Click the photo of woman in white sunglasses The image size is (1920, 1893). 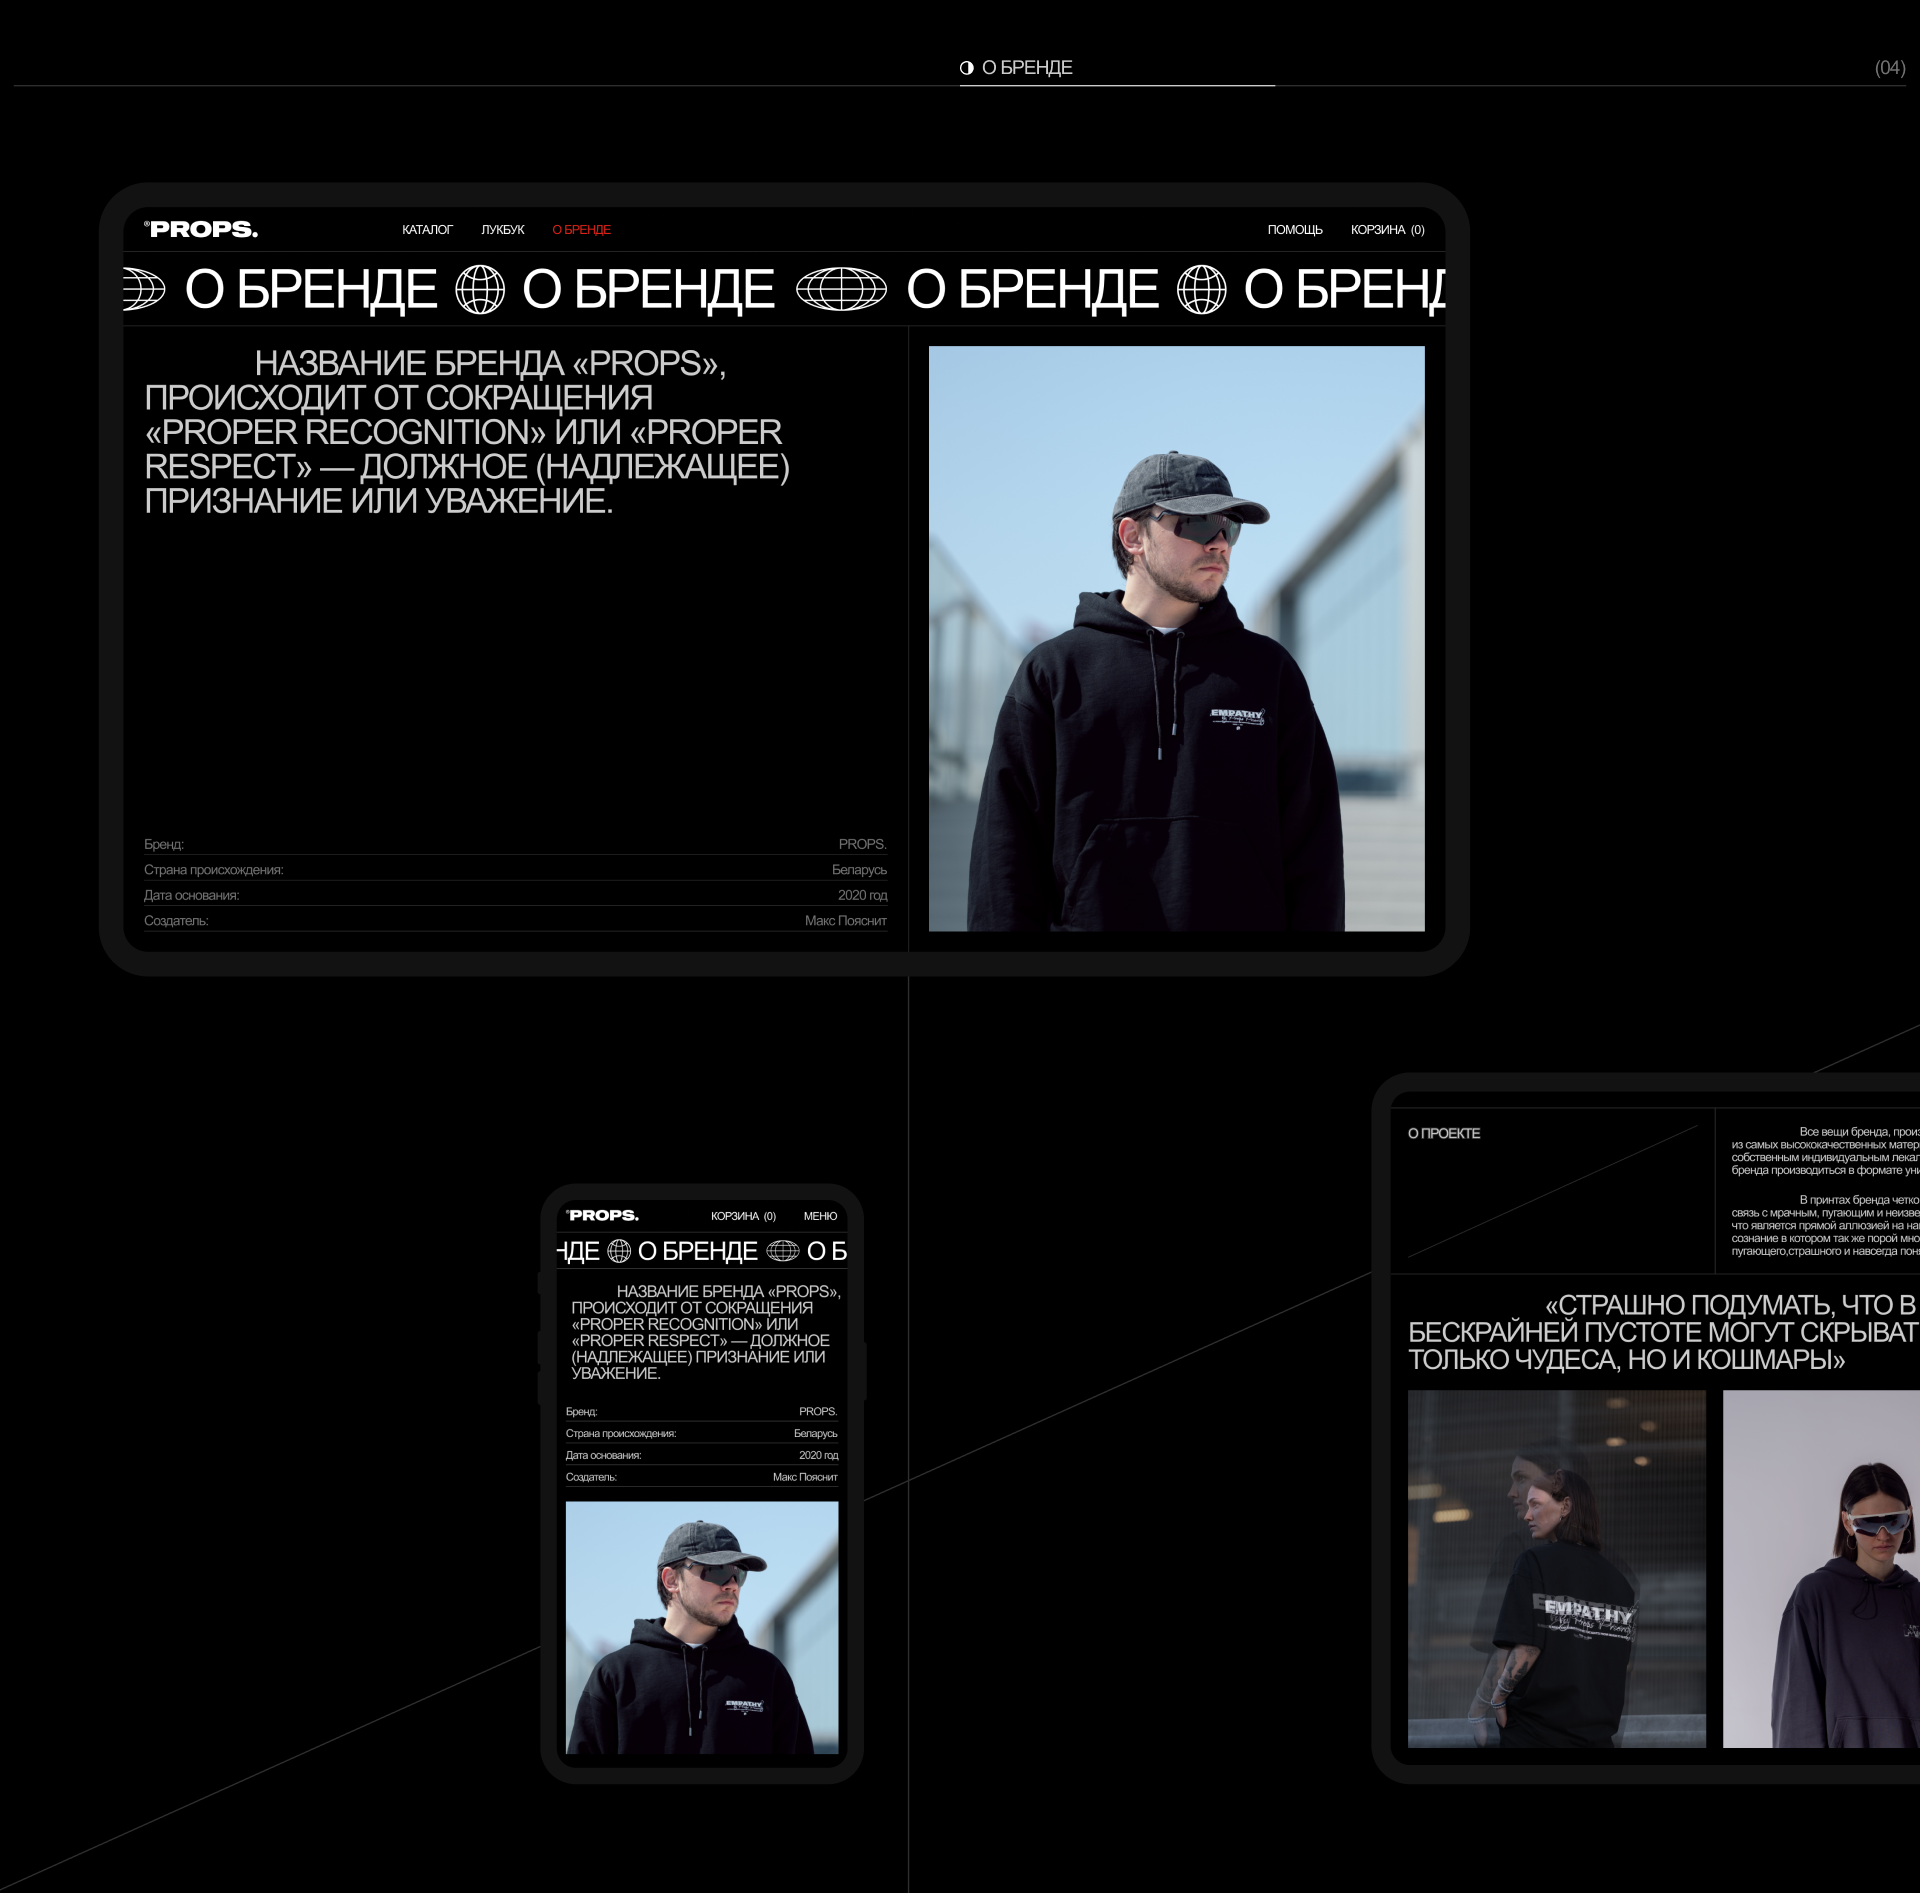pos(1822,1569)
